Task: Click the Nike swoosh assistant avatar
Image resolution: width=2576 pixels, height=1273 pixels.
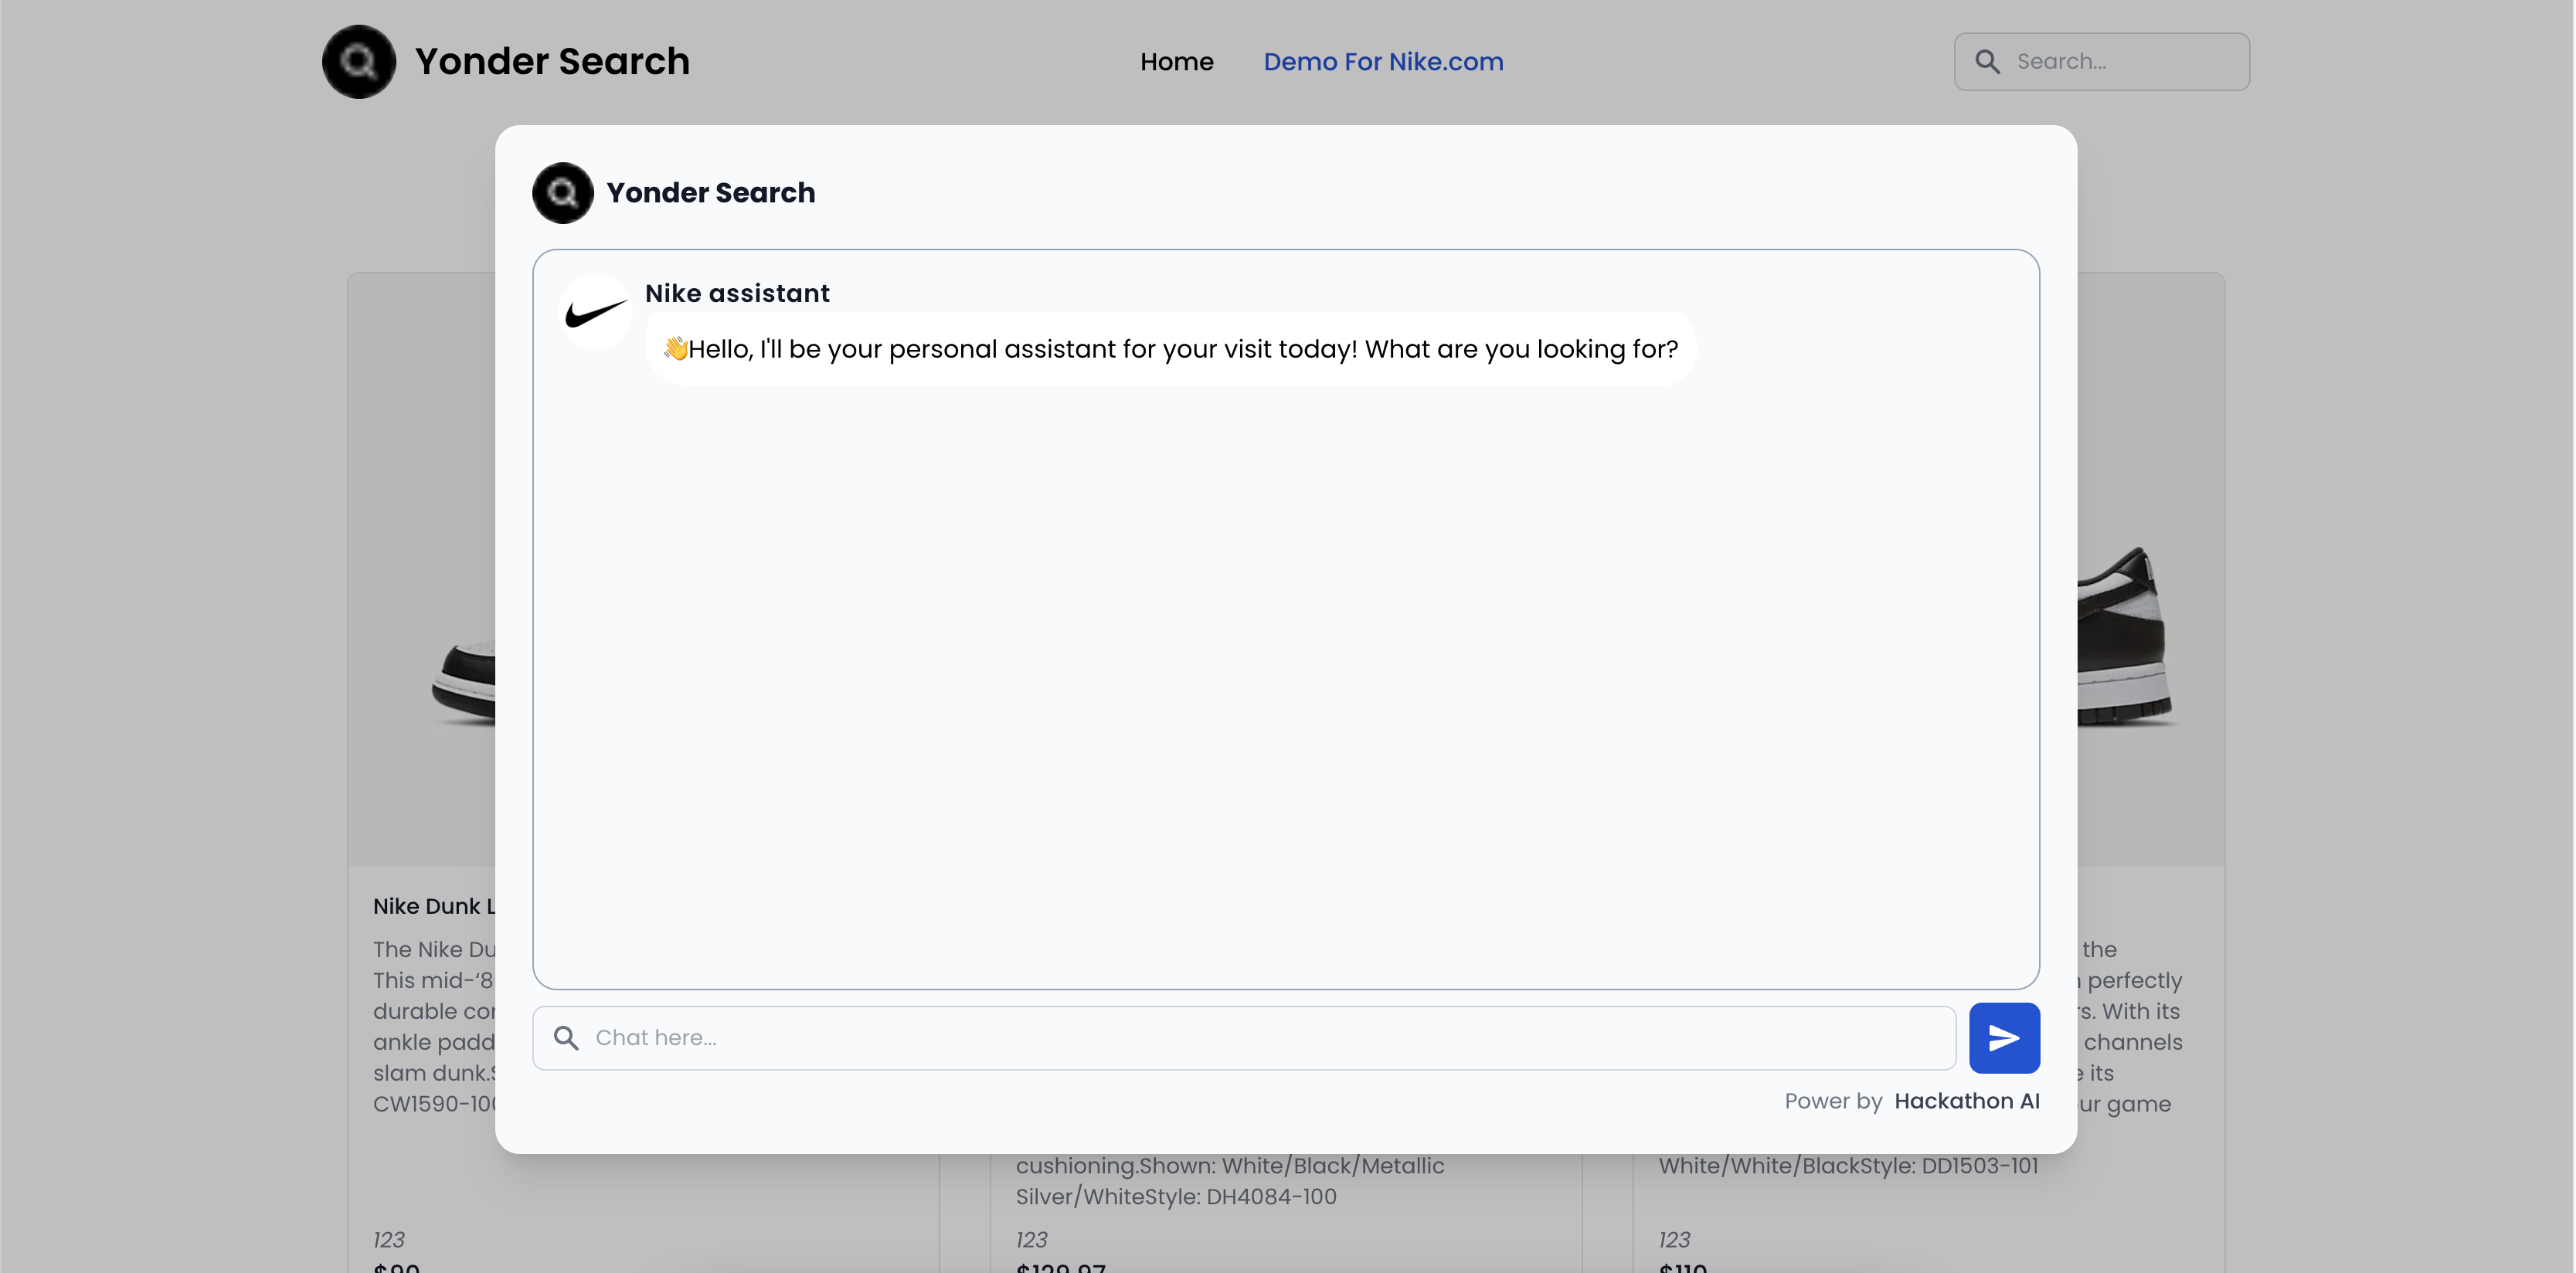Action: [595, 313]
